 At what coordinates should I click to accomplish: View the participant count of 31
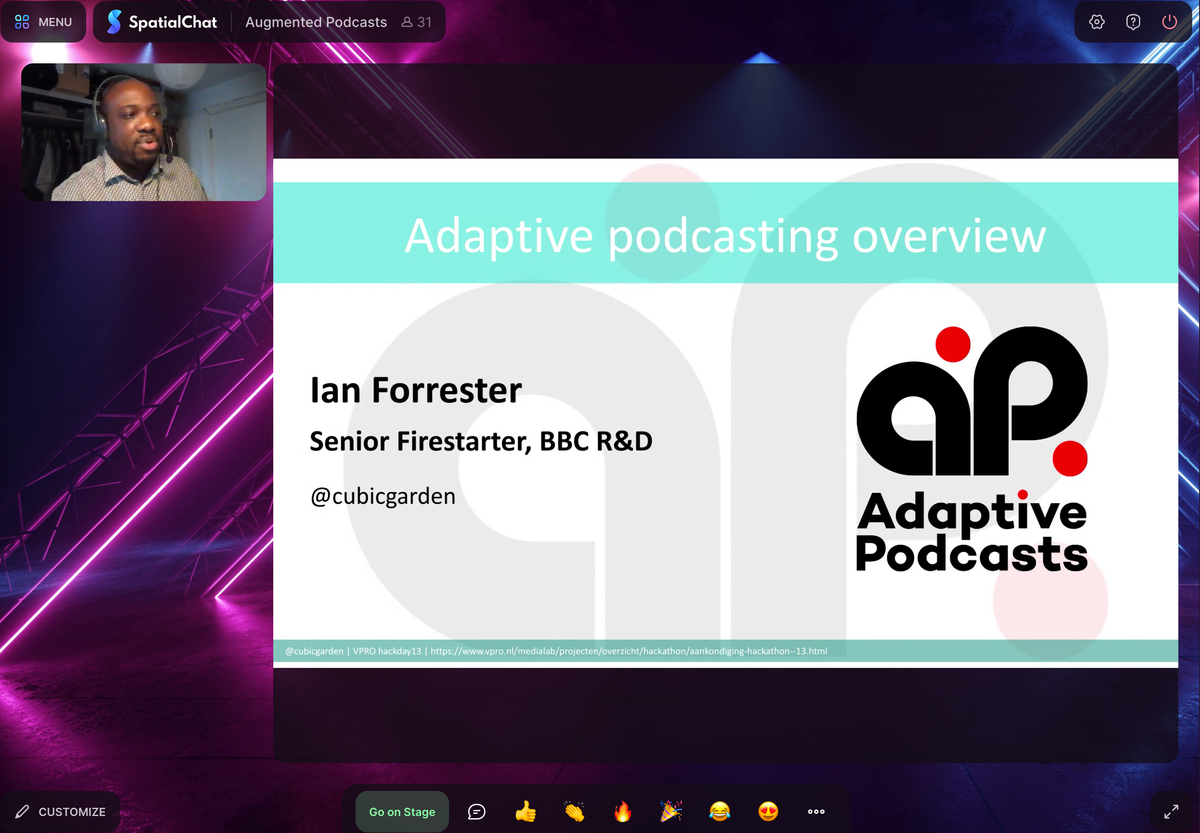click(416, 22)
